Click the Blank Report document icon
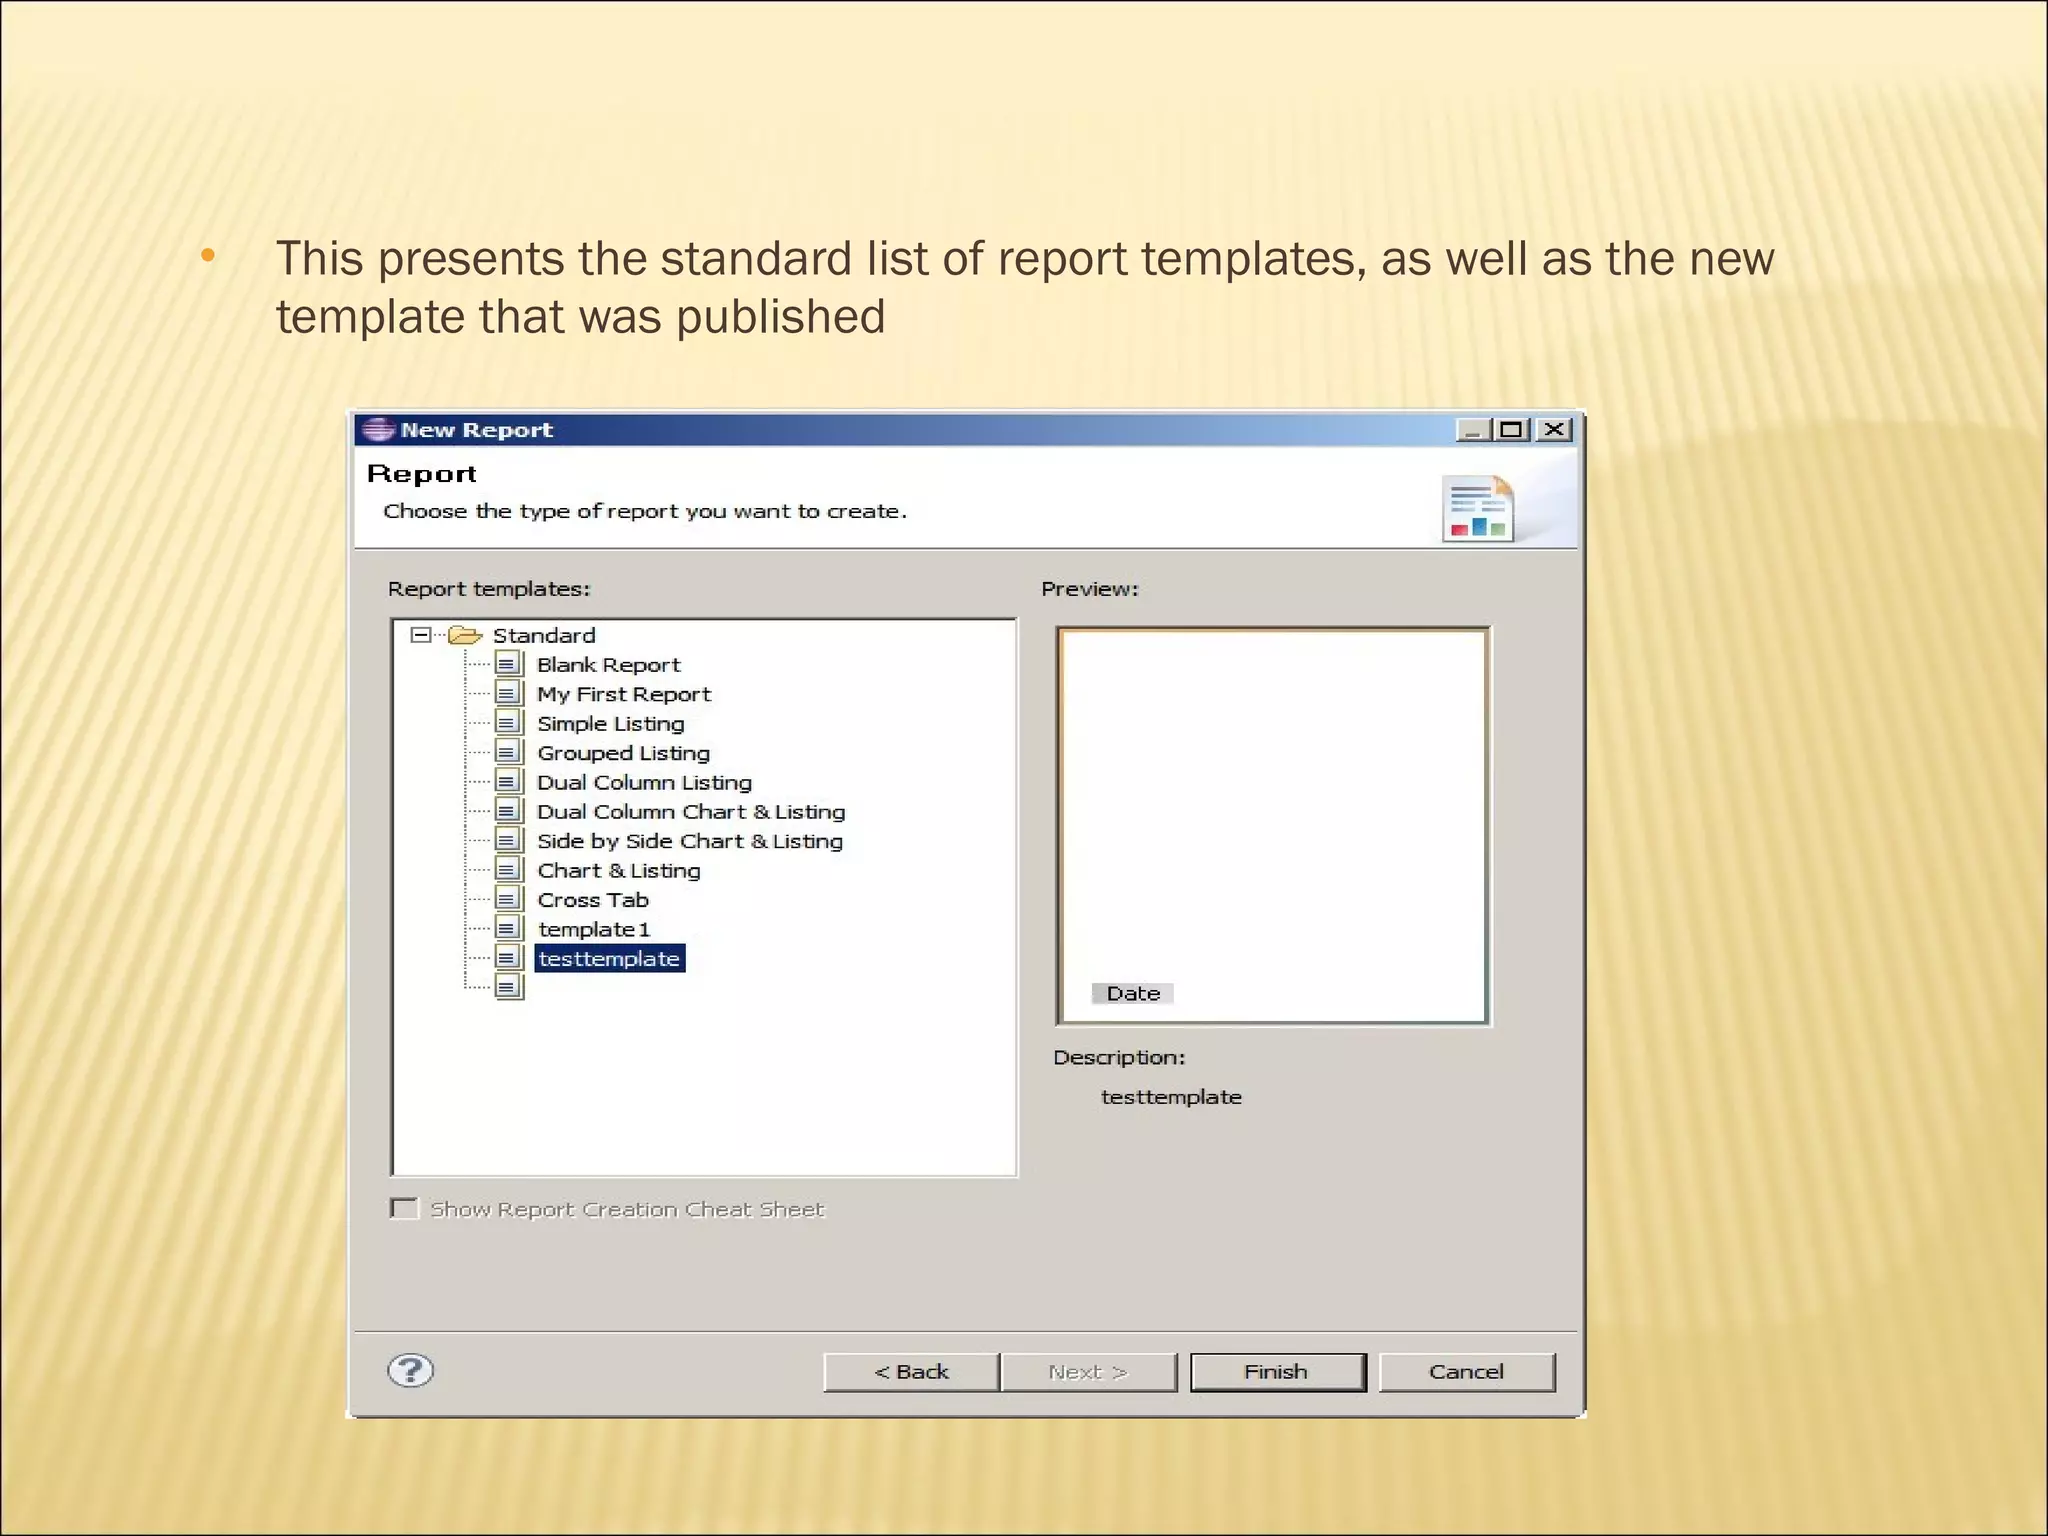Image resolution: width=2048 pixels, height=1536 pixels. click(x=509, y=664)
